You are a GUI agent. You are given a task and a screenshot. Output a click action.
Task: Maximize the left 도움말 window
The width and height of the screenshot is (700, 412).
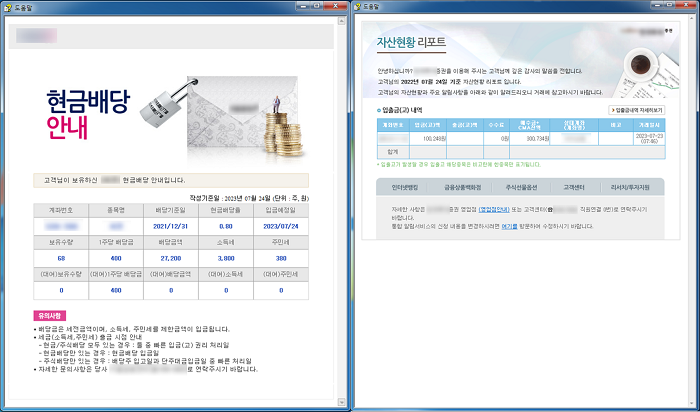pos(317,5)
